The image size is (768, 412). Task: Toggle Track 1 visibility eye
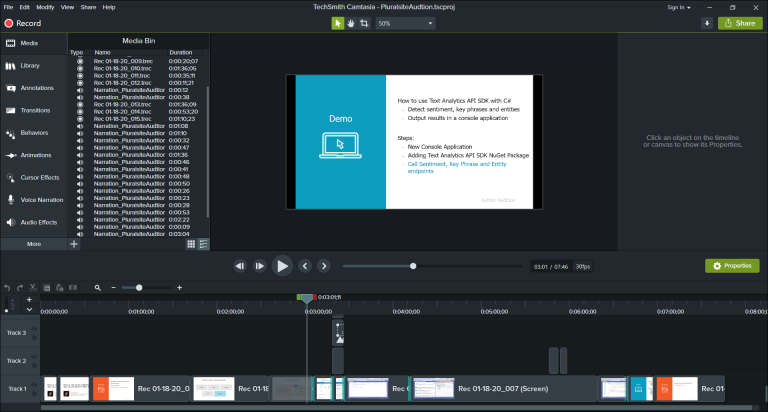(x=34, y=385)
